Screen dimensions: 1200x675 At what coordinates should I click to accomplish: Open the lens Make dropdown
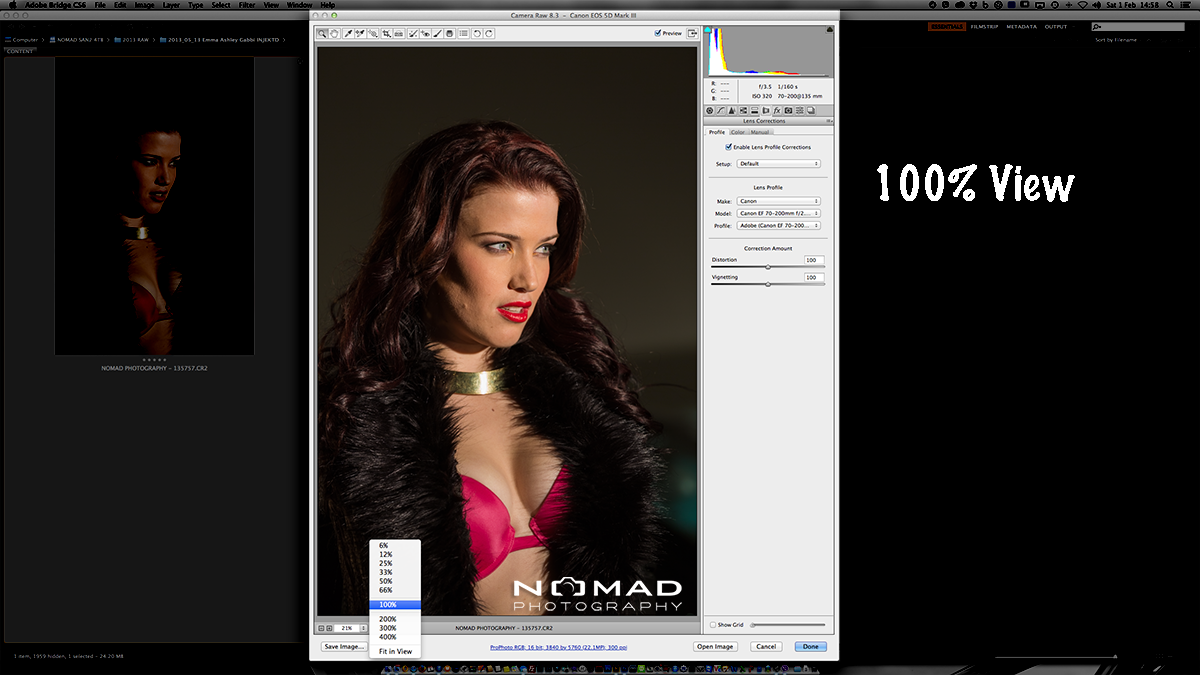pos(779,201)
